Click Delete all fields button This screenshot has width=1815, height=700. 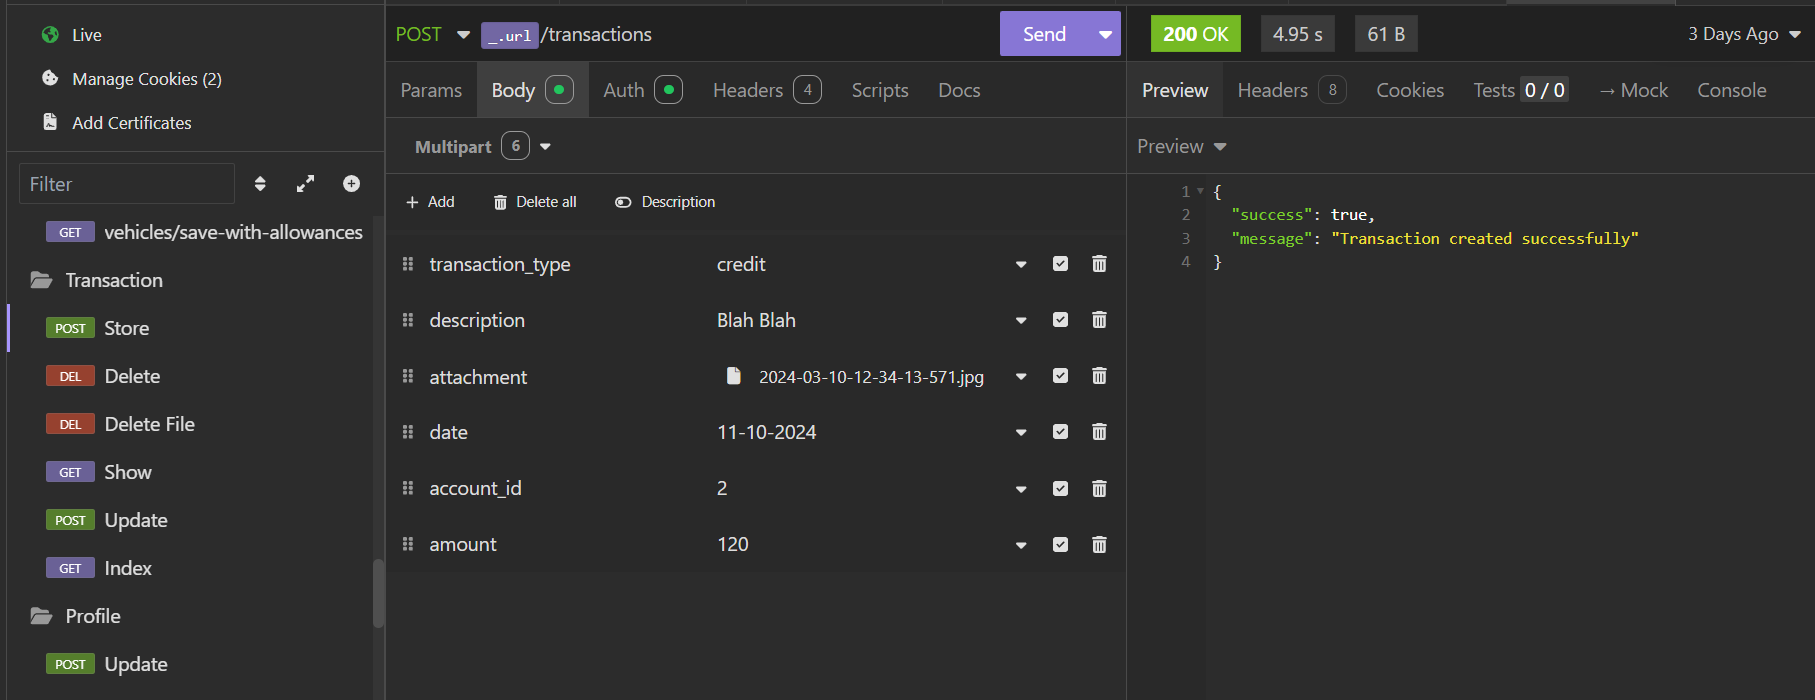pos(535,202)
